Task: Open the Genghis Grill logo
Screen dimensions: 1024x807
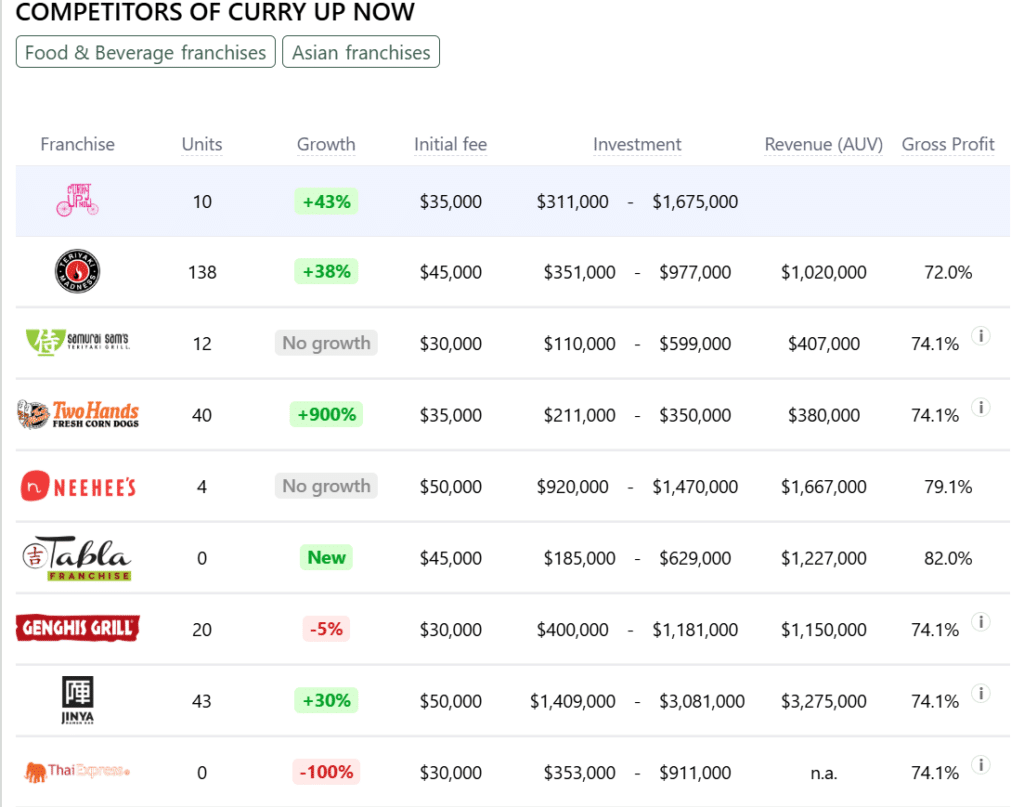Action: (x=78, y=628)
